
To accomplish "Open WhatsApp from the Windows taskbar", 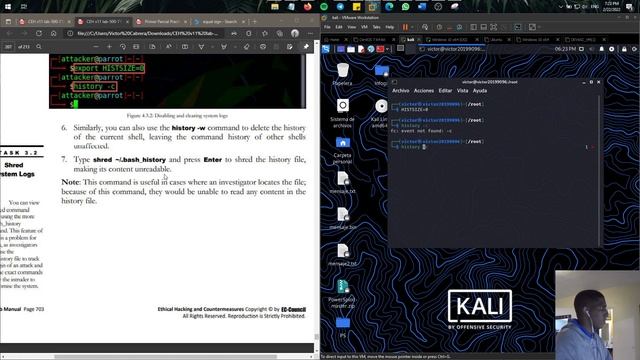I will point(405,7).
